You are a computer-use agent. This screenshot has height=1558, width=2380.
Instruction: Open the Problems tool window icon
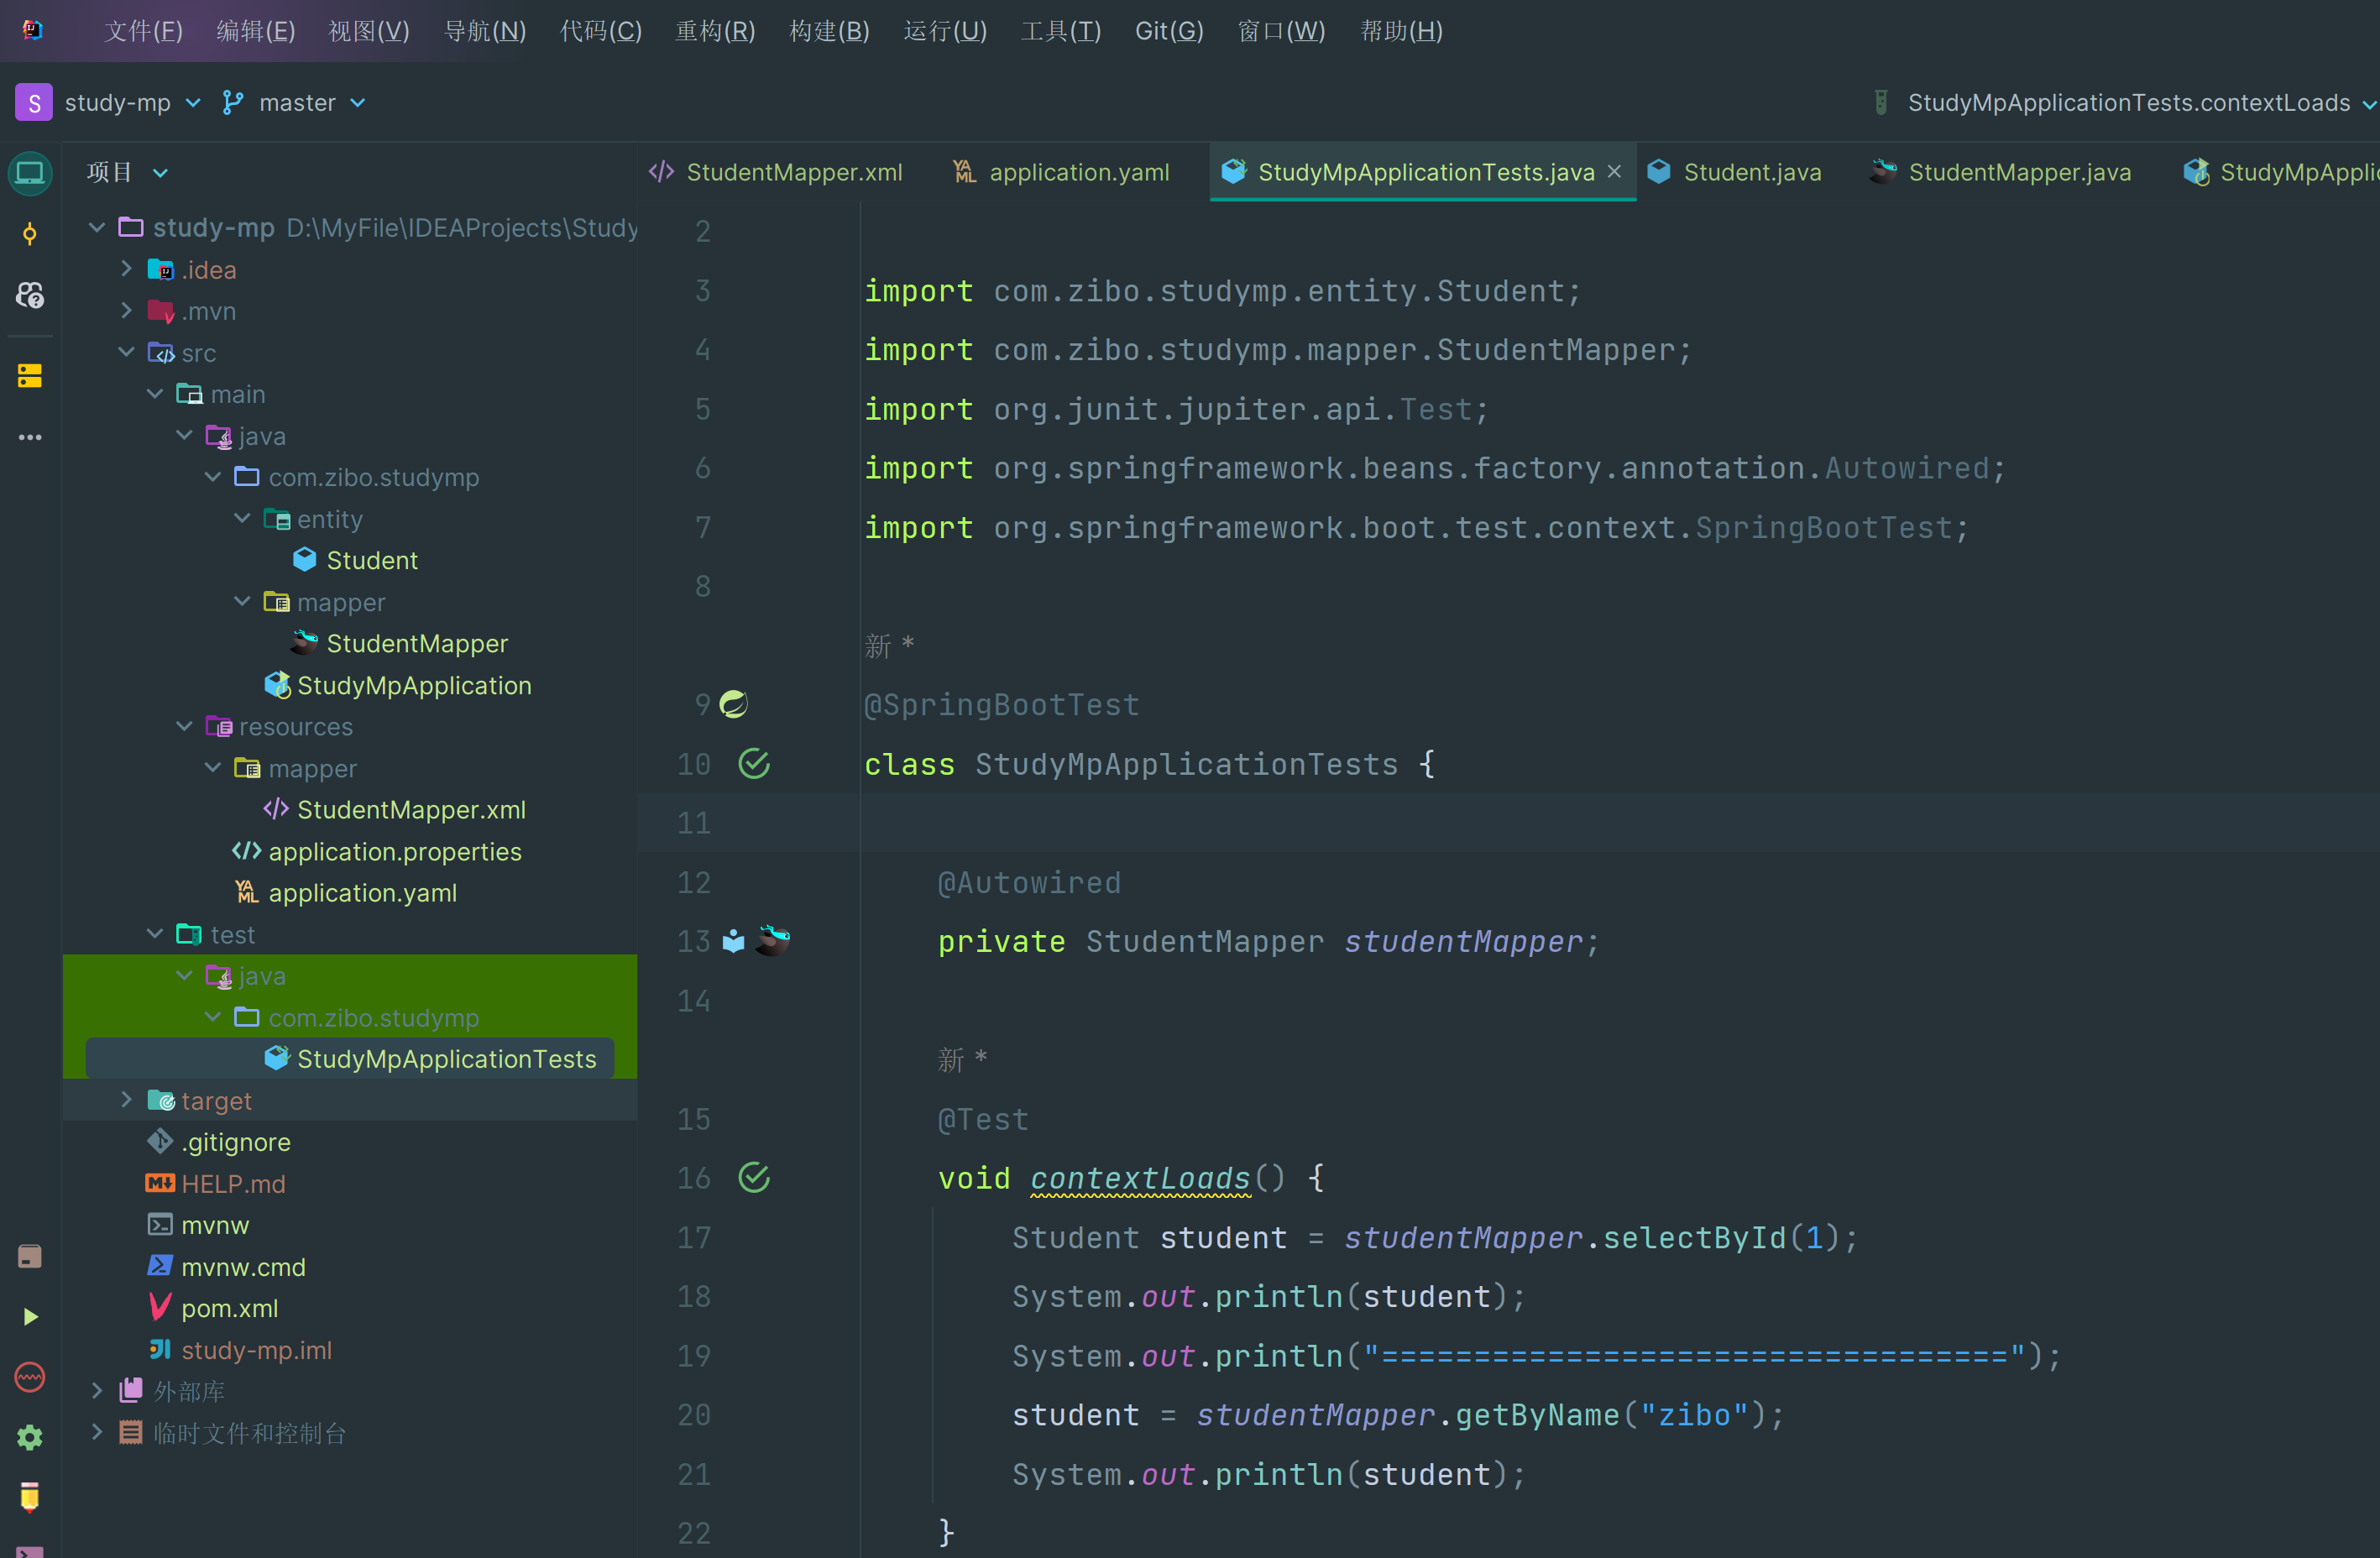(x=30, y=1377)
